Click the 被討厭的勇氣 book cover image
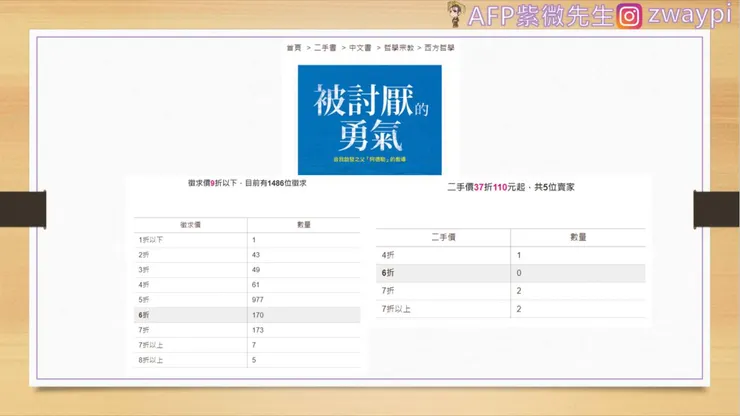Viewport: 740px width, 416px height. tap(370, 120)
